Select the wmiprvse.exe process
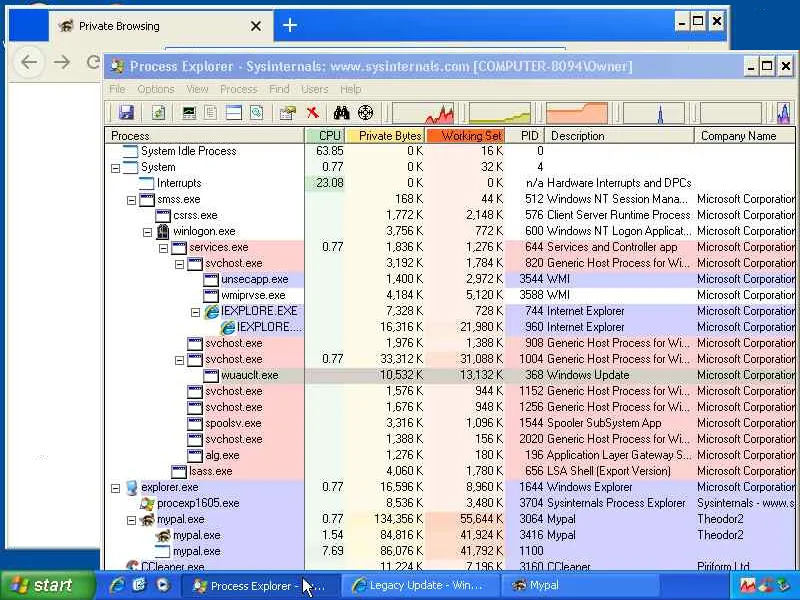 tap(449, 295)
